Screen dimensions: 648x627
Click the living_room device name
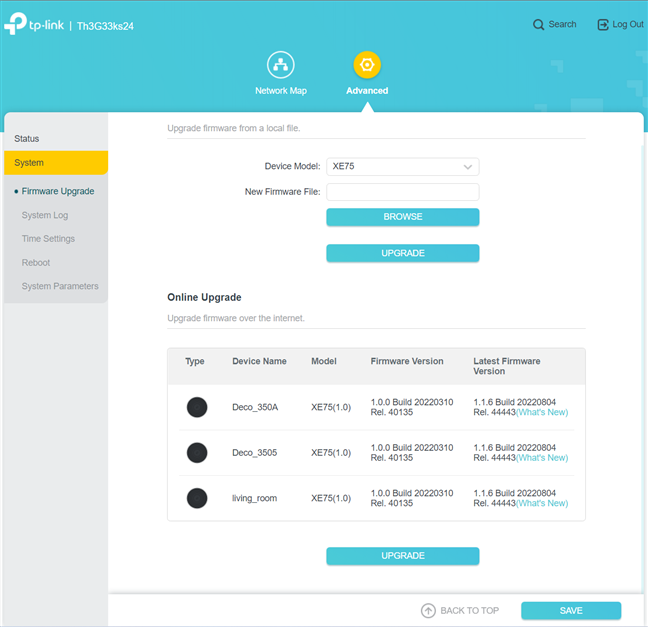(255, 498)
